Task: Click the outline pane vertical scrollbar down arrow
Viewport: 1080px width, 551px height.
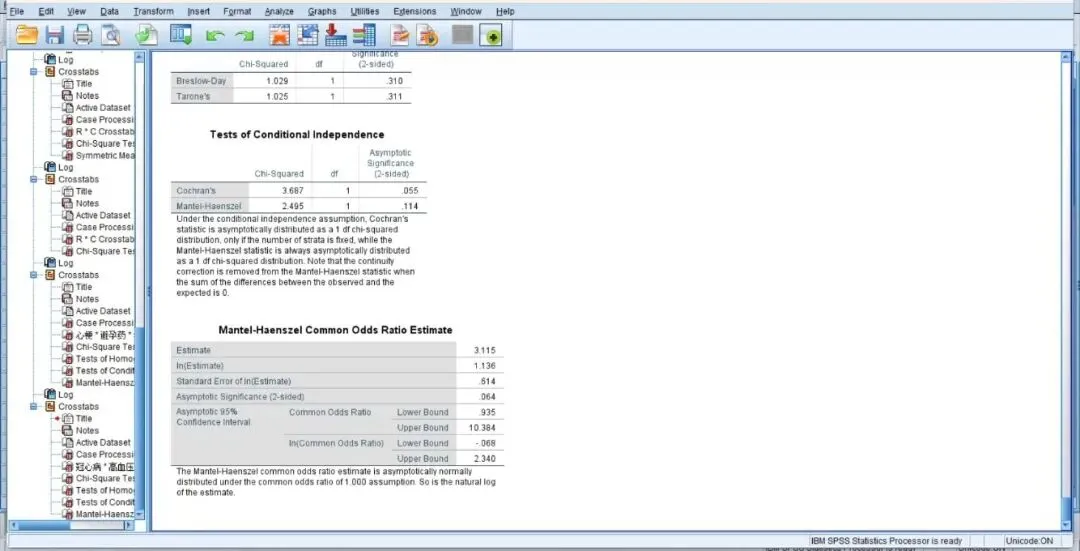Action: click(140, 514)
